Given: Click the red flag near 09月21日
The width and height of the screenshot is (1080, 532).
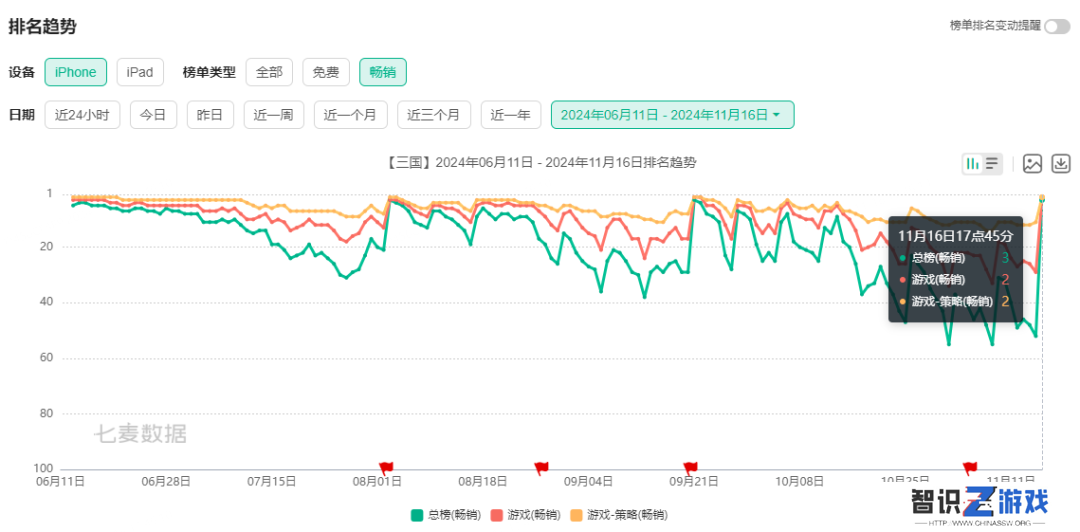Looking at the screenshot, I should (x=690, y=468).
